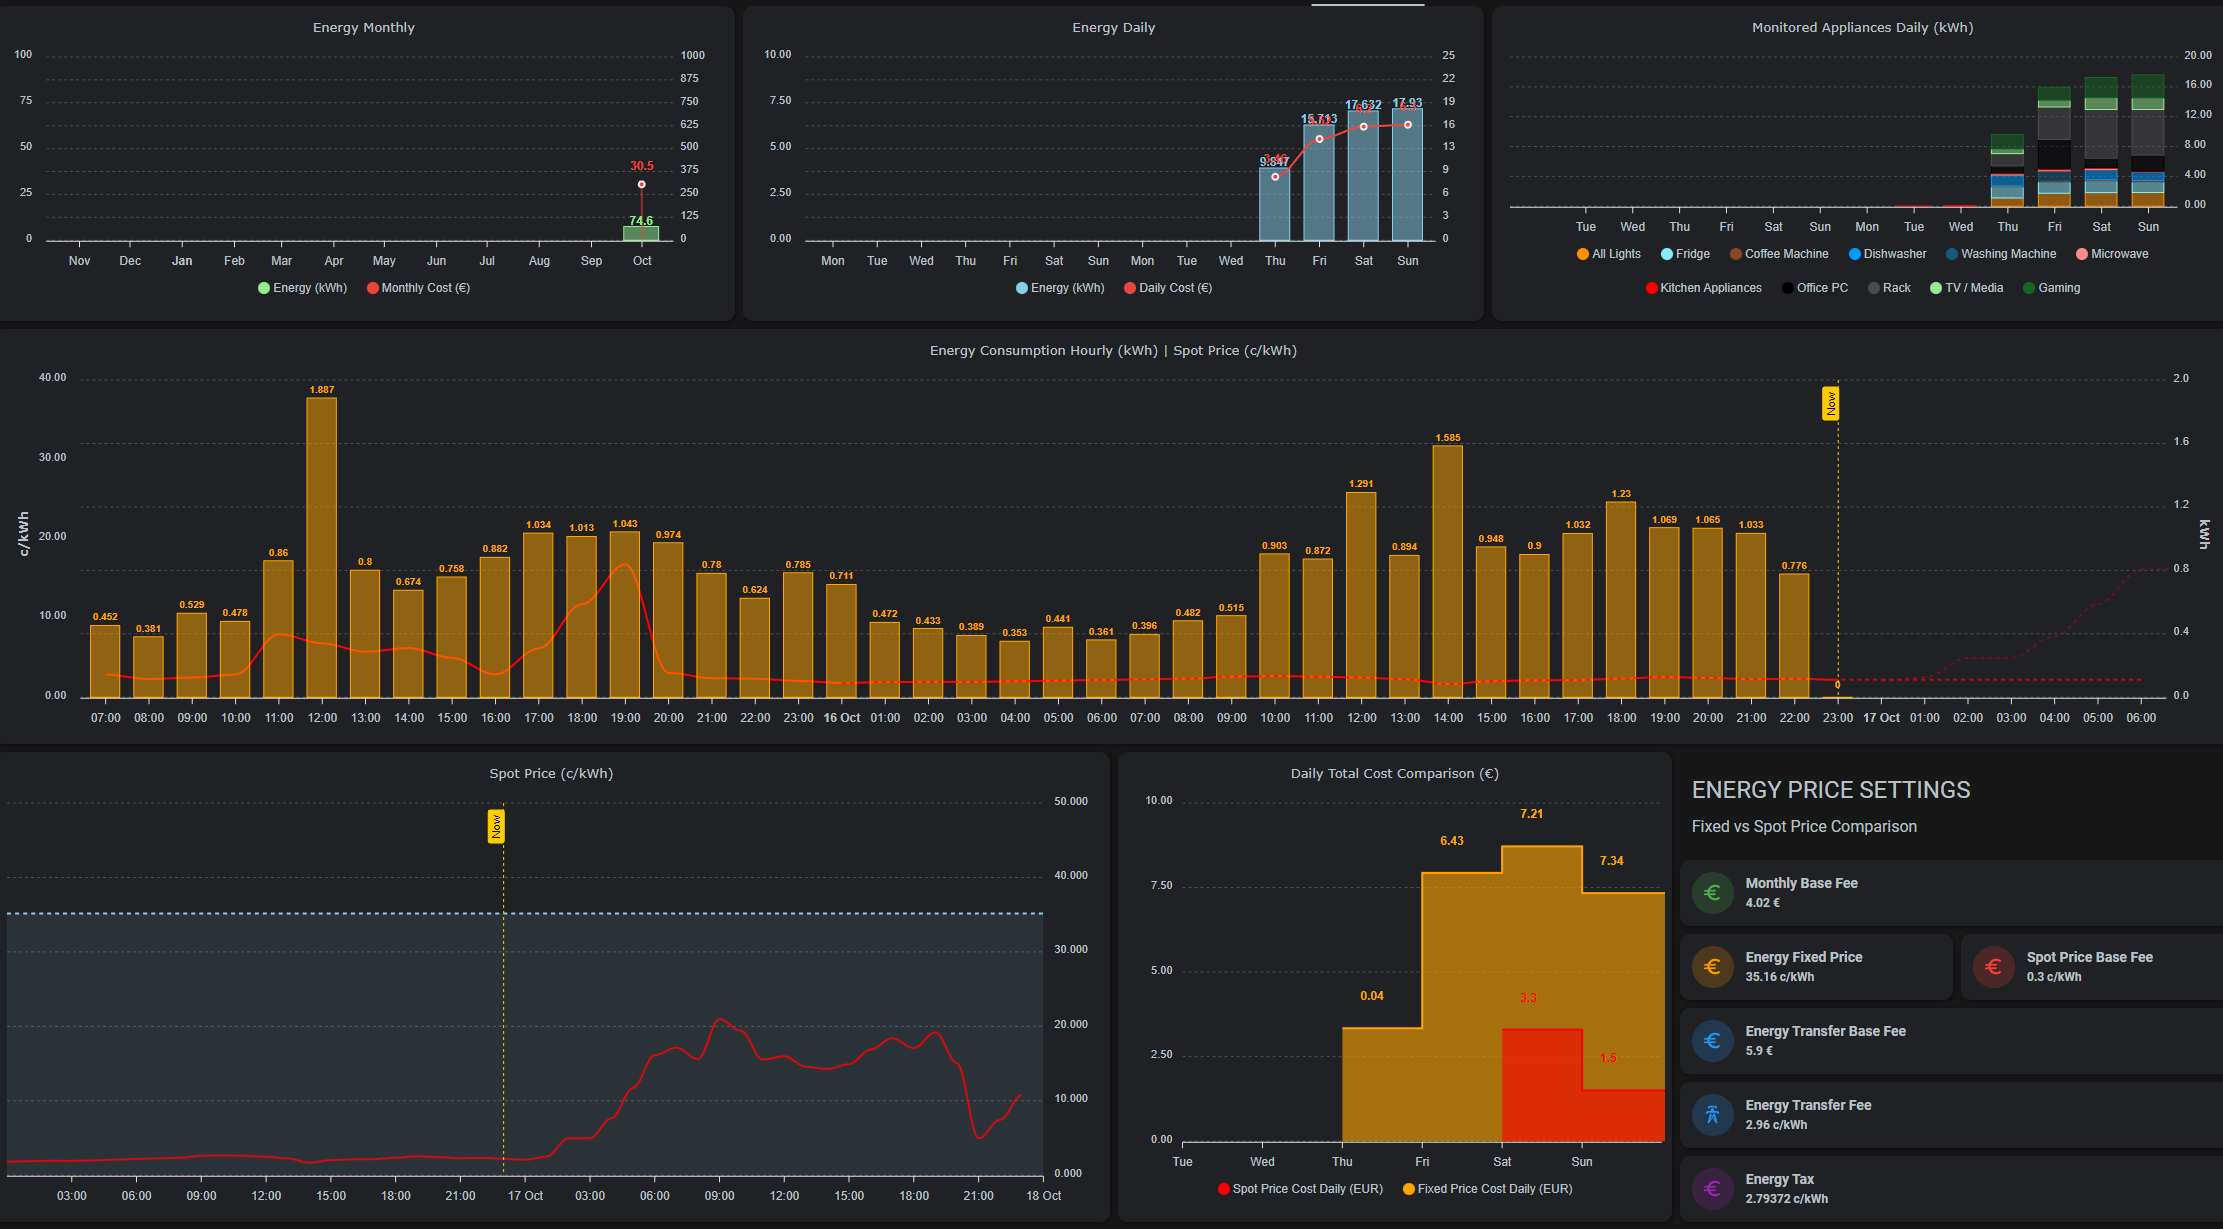The width and height of the screenshot is (2223, 1229).
Task: Click the ENERGY PRICE SETTINGS heading
Action: (x=1831, y=790)
